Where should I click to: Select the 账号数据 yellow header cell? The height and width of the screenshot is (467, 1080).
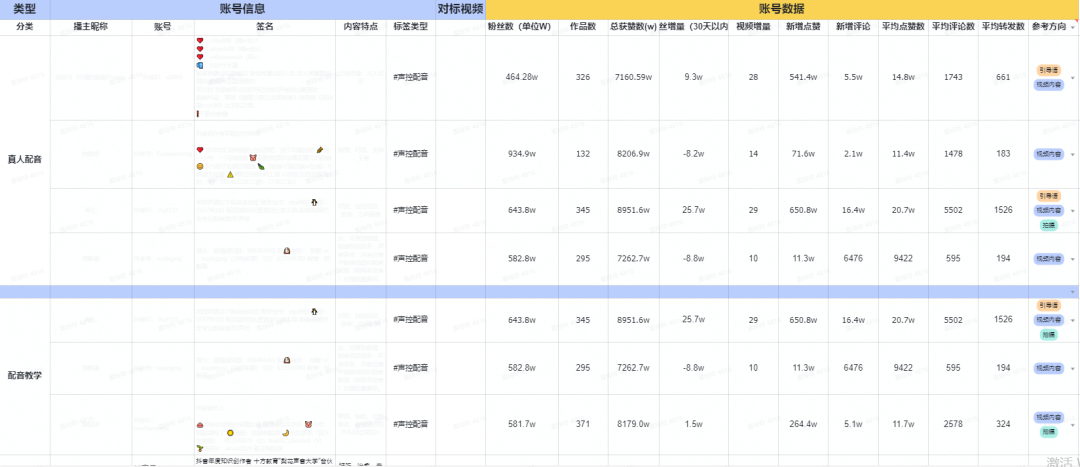[778, 8]
